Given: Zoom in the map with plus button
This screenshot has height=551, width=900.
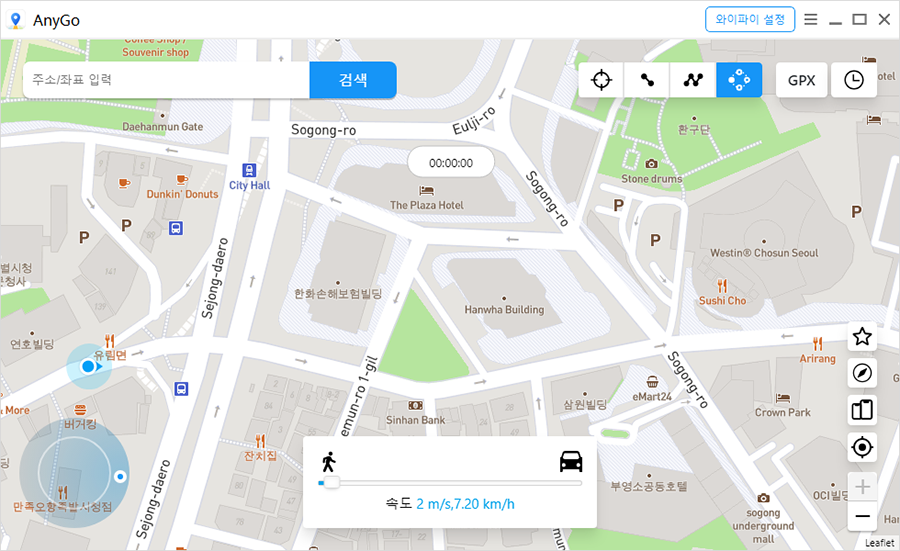Looking at the screenshot, I should click(x=862, y=487).
